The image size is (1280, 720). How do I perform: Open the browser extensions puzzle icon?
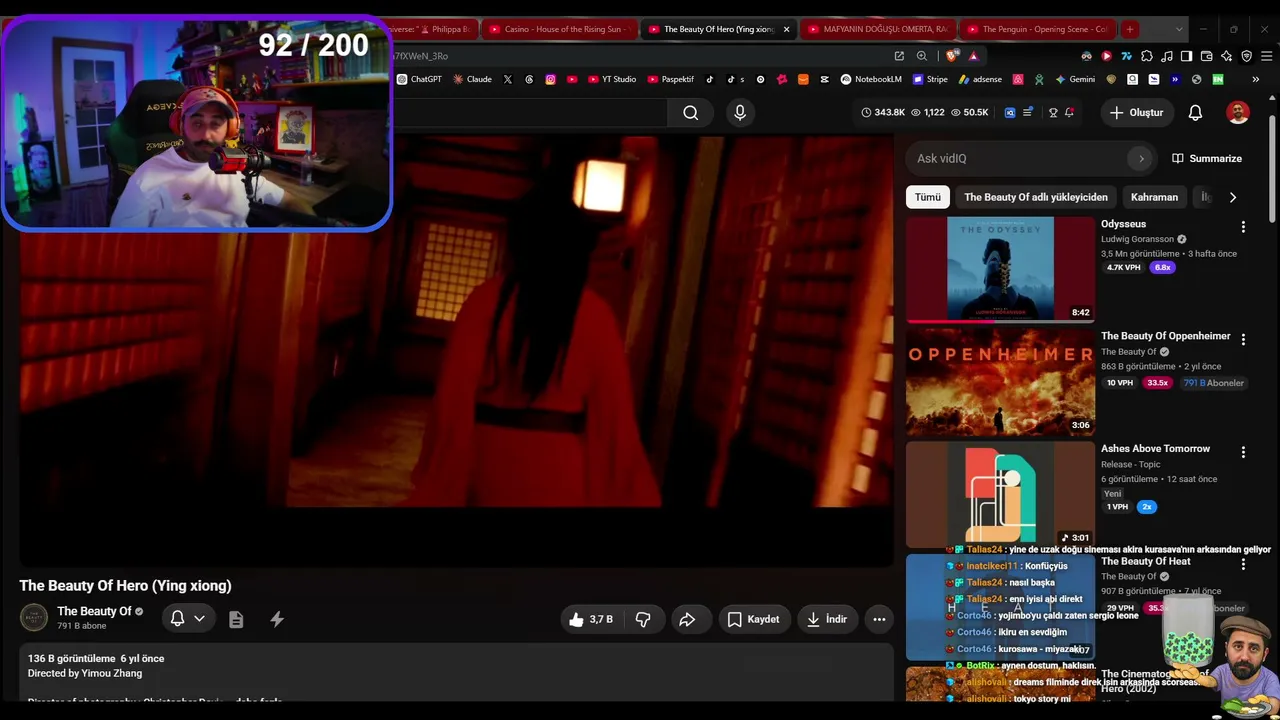pyautogui.click(x=1147, y=56)
